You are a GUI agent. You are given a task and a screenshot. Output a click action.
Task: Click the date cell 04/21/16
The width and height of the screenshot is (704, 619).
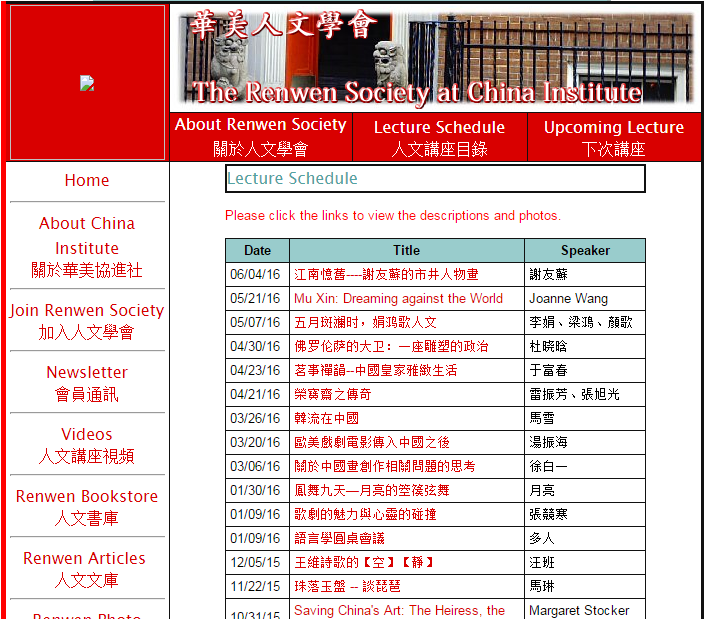tap(258, 395)
